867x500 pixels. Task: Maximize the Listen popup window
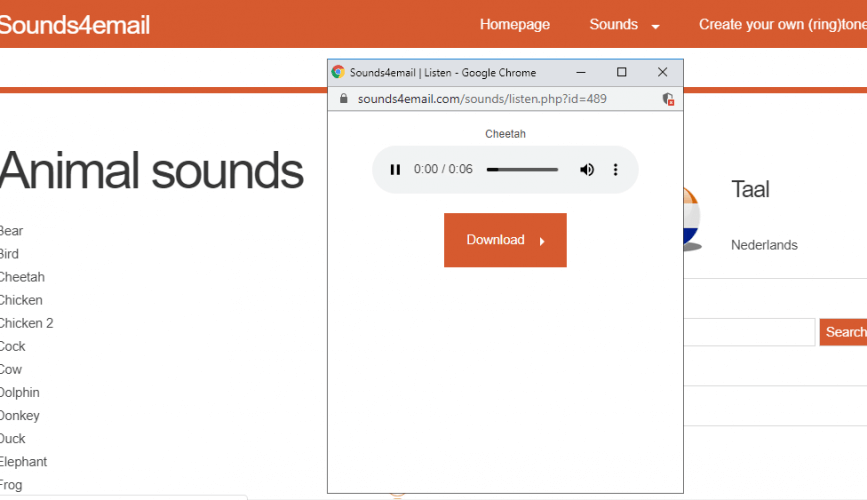[621, 72]
